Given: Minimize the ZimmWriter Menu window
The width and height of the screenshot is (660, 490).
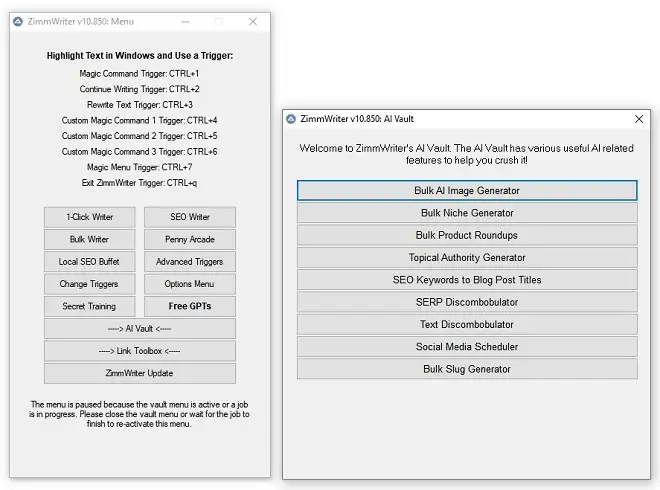Looking at the screenshot, I should (x=185, y=21).
